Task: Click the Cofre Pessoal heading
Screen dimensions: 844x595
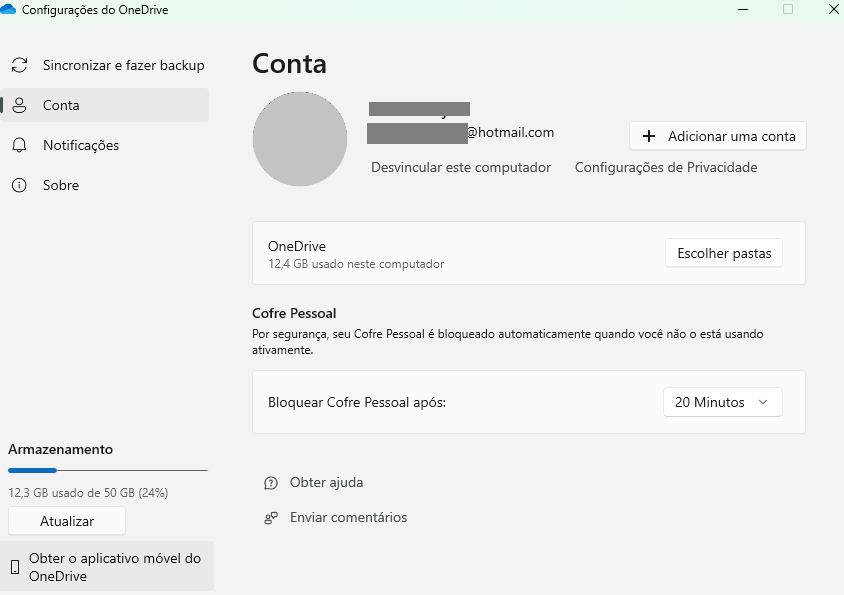Action: 294,313
